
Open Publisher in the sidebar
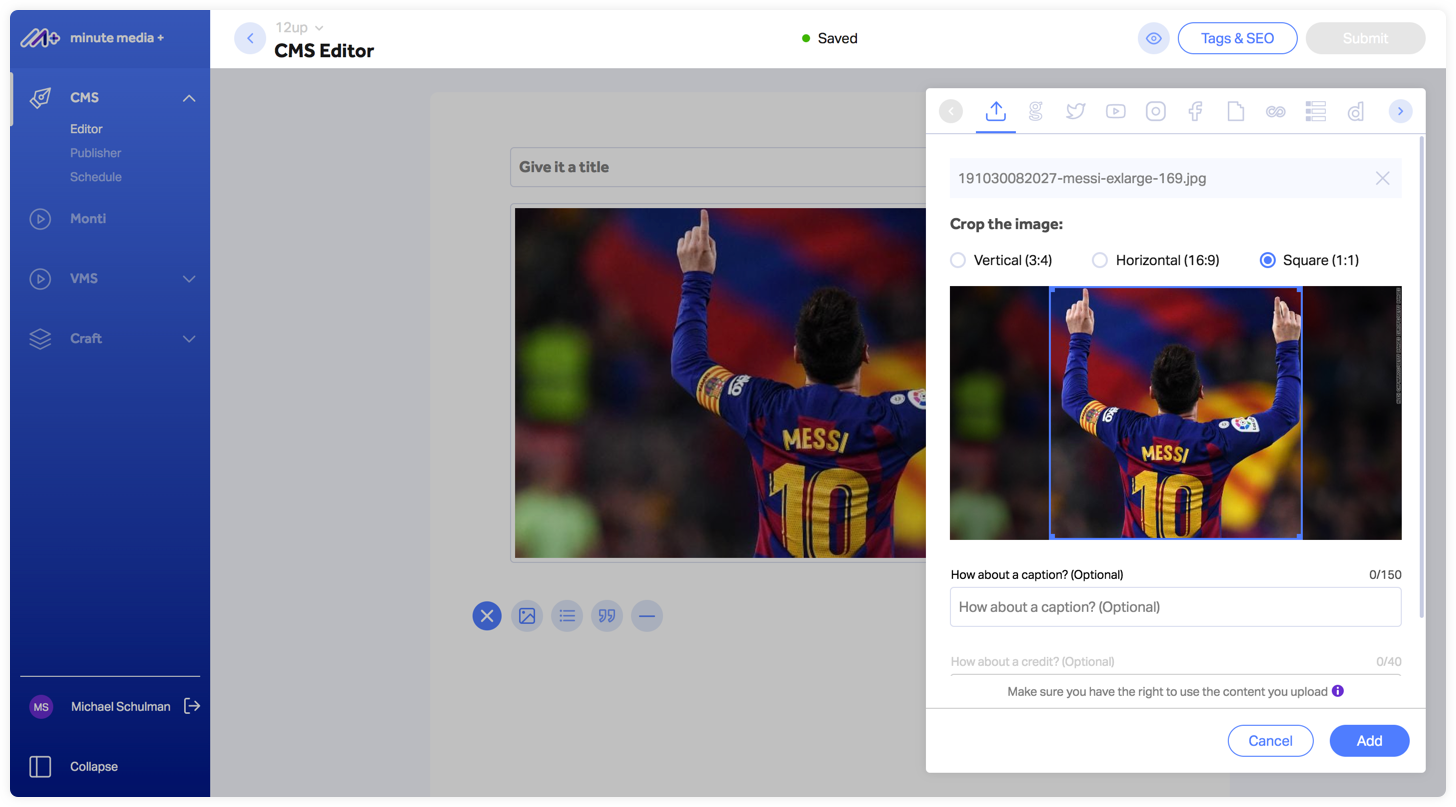(x=96, y=153)
